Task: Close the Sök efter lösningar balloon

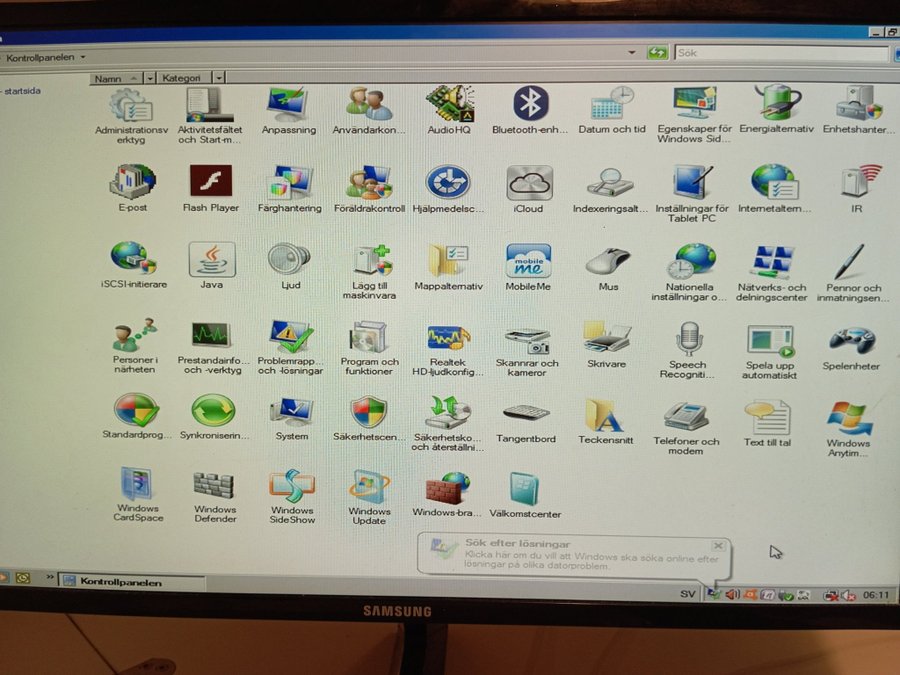Action: 717,545
